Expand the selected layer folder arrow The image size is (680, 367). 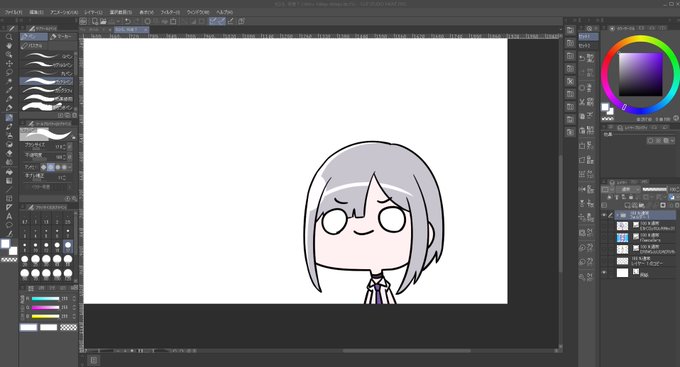coord(617,215)
